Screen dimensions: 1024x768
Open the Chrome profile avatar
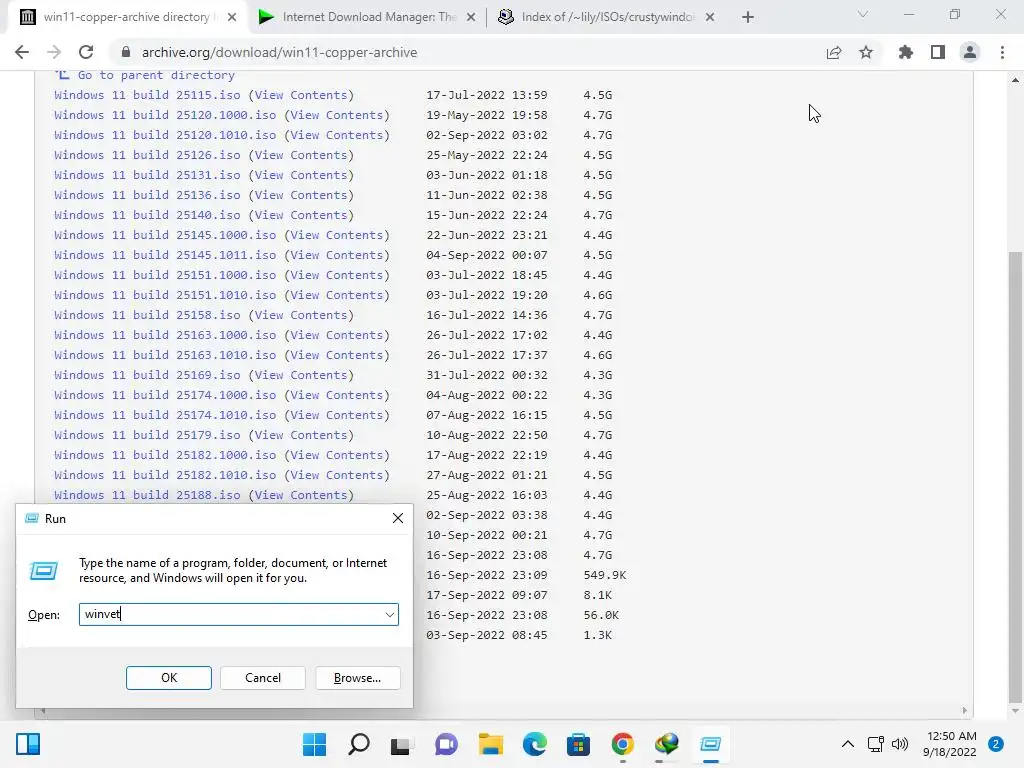click(x=970, y=52)
